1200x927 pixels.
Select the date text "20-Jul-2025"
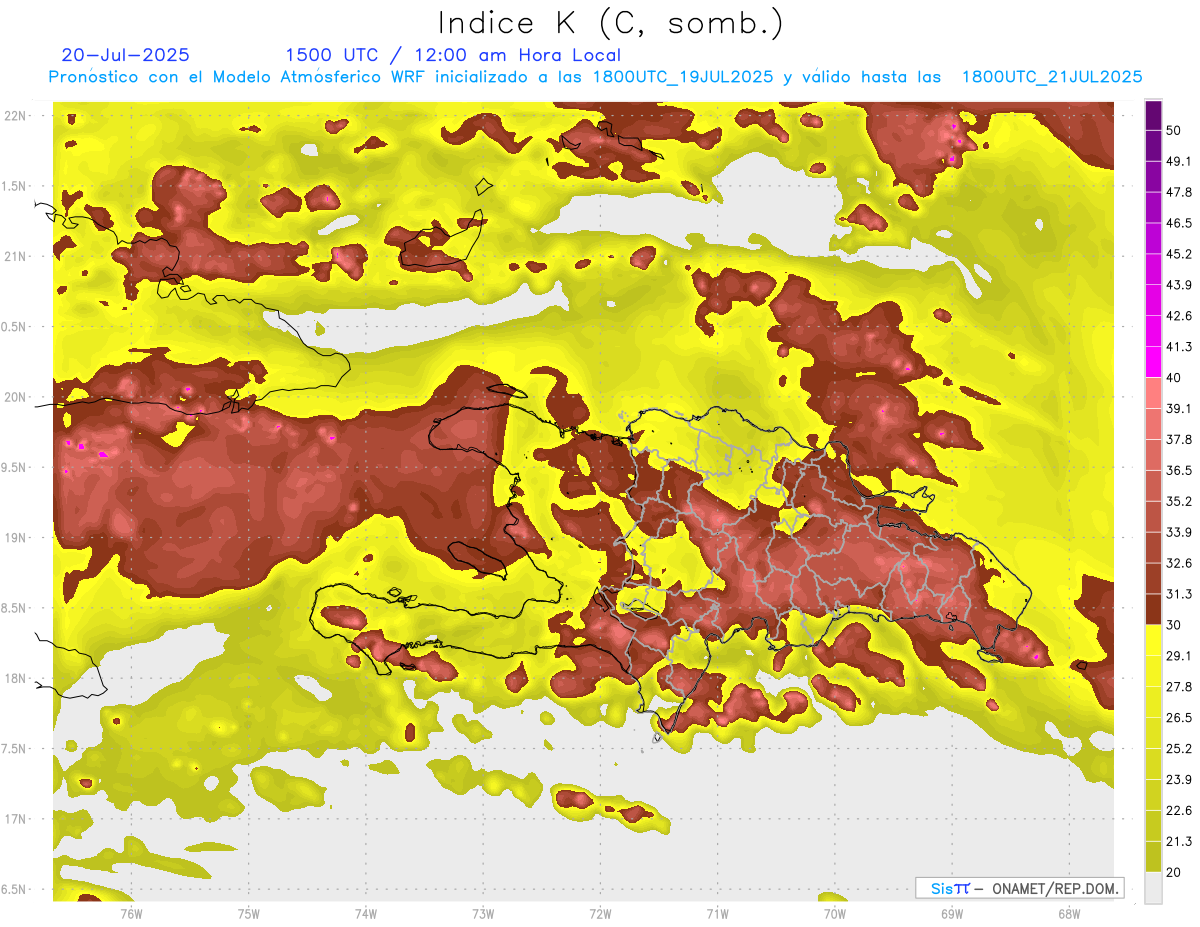[x=125, y=56]
